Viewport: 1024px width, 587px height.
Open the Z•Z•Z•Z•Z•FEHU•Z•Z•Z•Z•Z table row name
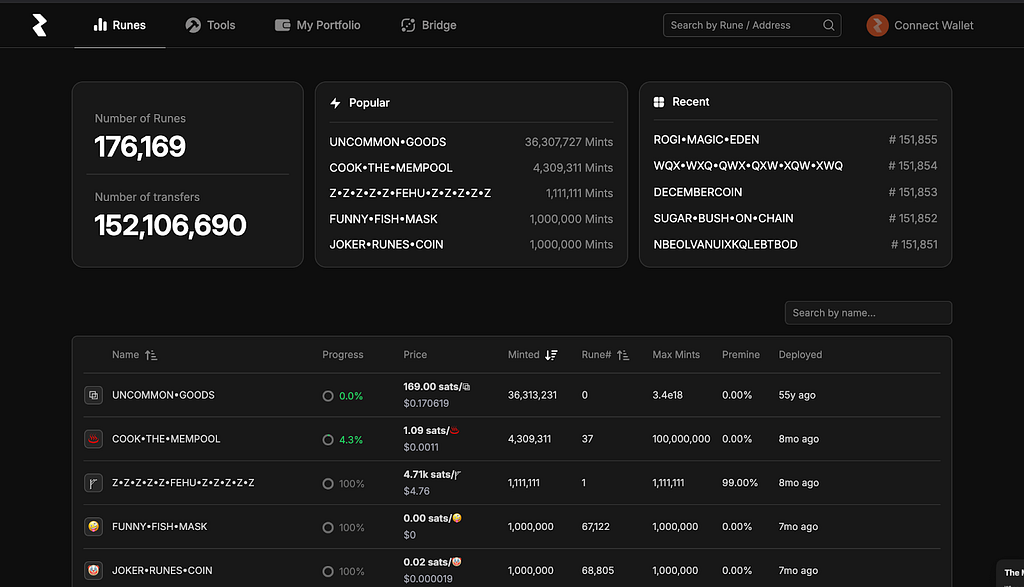coord(183,483)
